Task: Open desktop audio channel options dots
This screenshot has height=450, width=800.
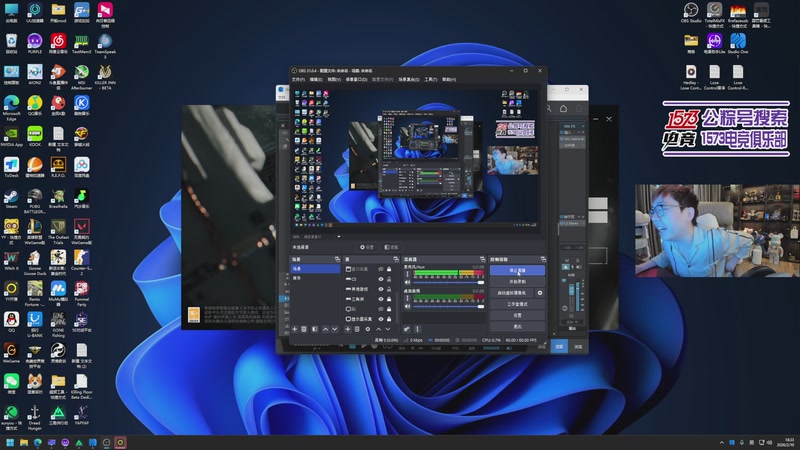Action: tap(407, 298)
